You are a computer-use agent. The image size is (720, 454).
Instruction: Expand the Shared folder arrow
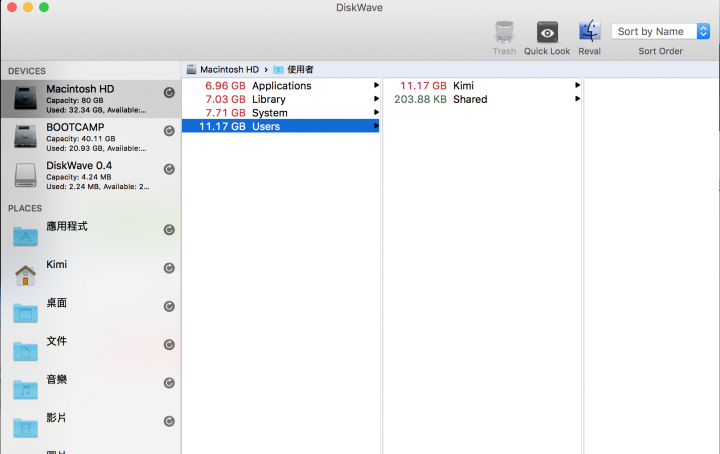(577, 99)
